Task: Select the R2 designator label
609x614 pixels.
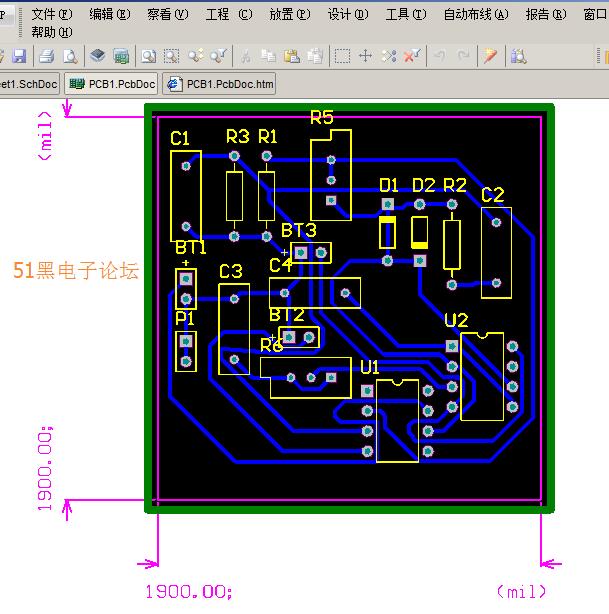Action: click(455, 185)
